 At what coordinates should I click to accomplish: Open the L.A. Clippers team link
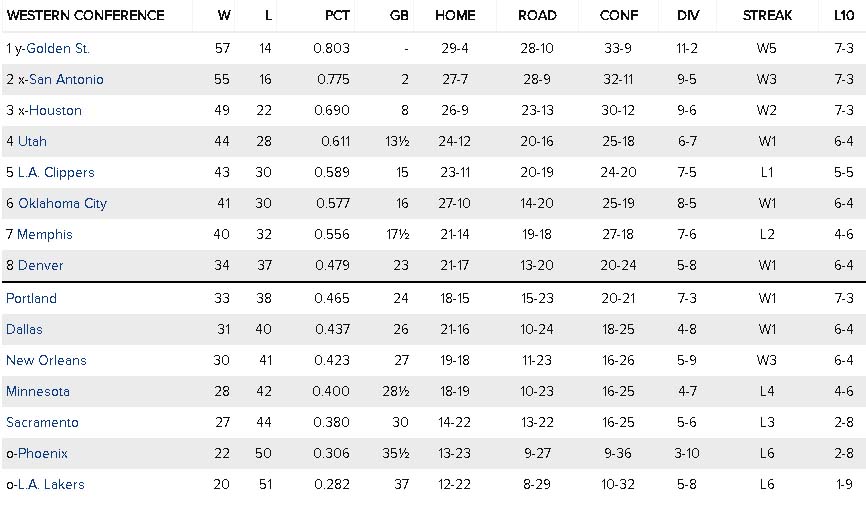(56, 172)
